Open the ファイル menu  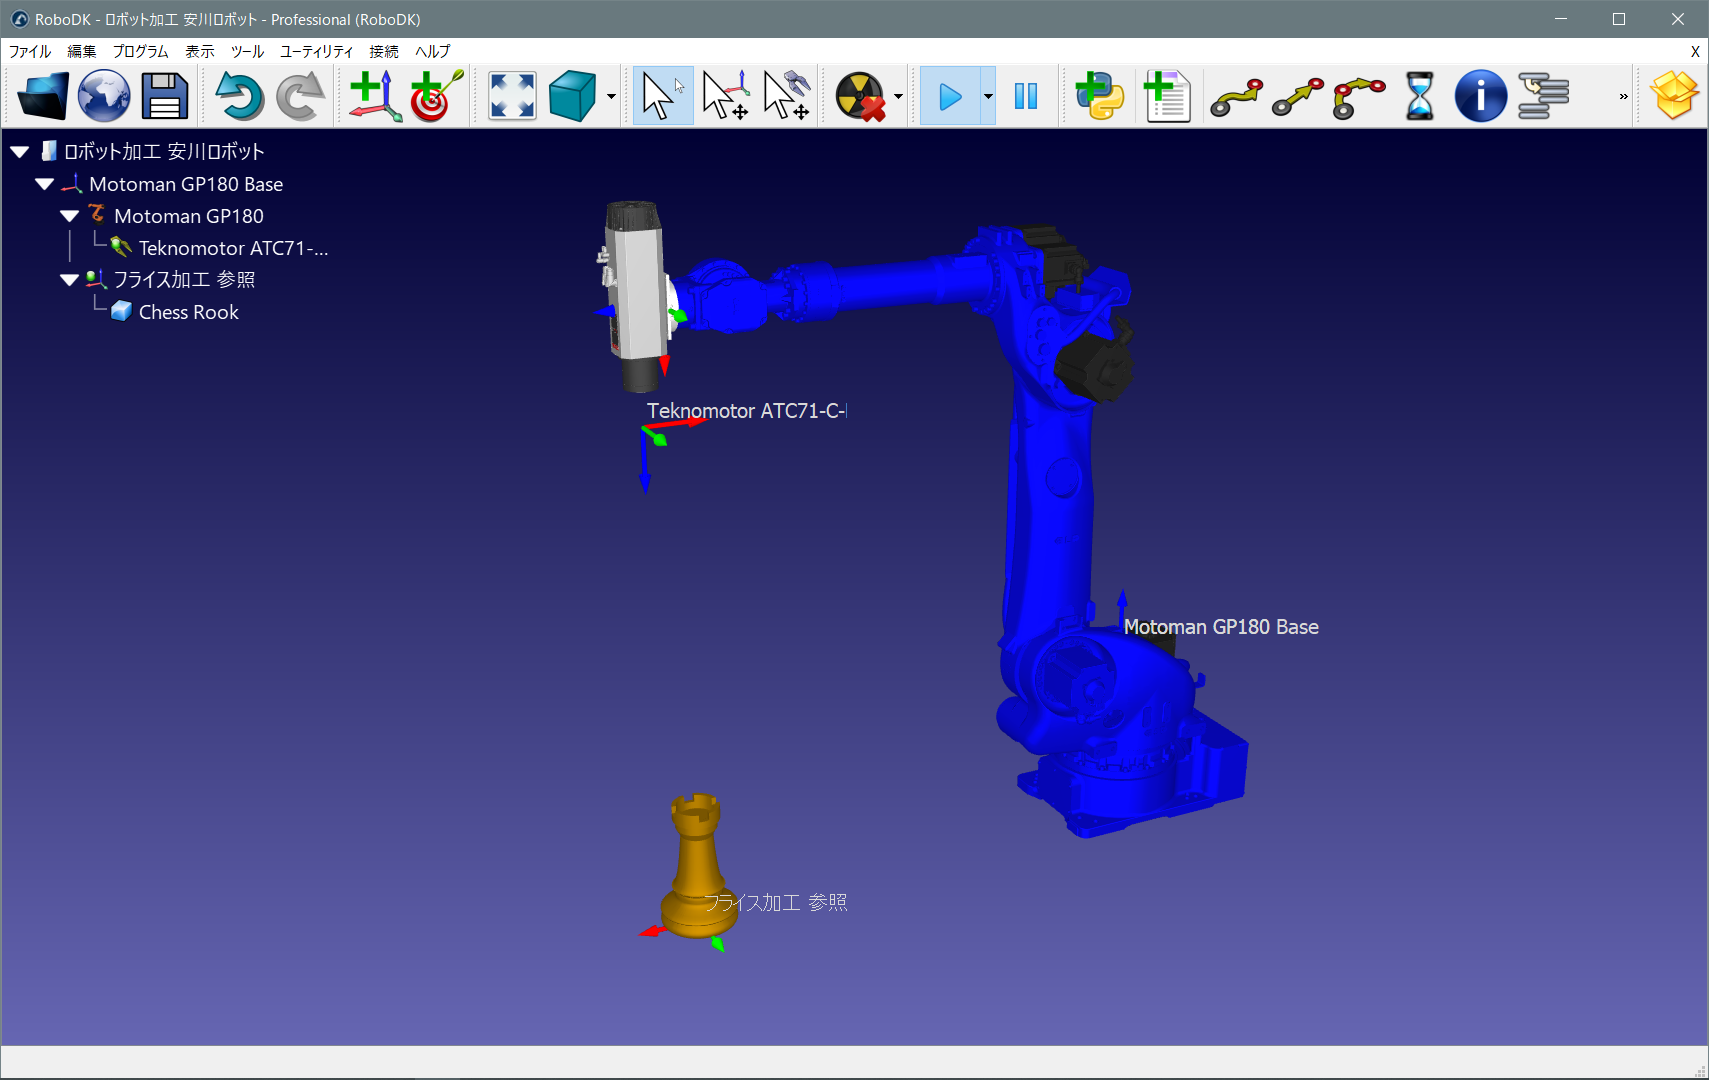click(x=30, y=52)
